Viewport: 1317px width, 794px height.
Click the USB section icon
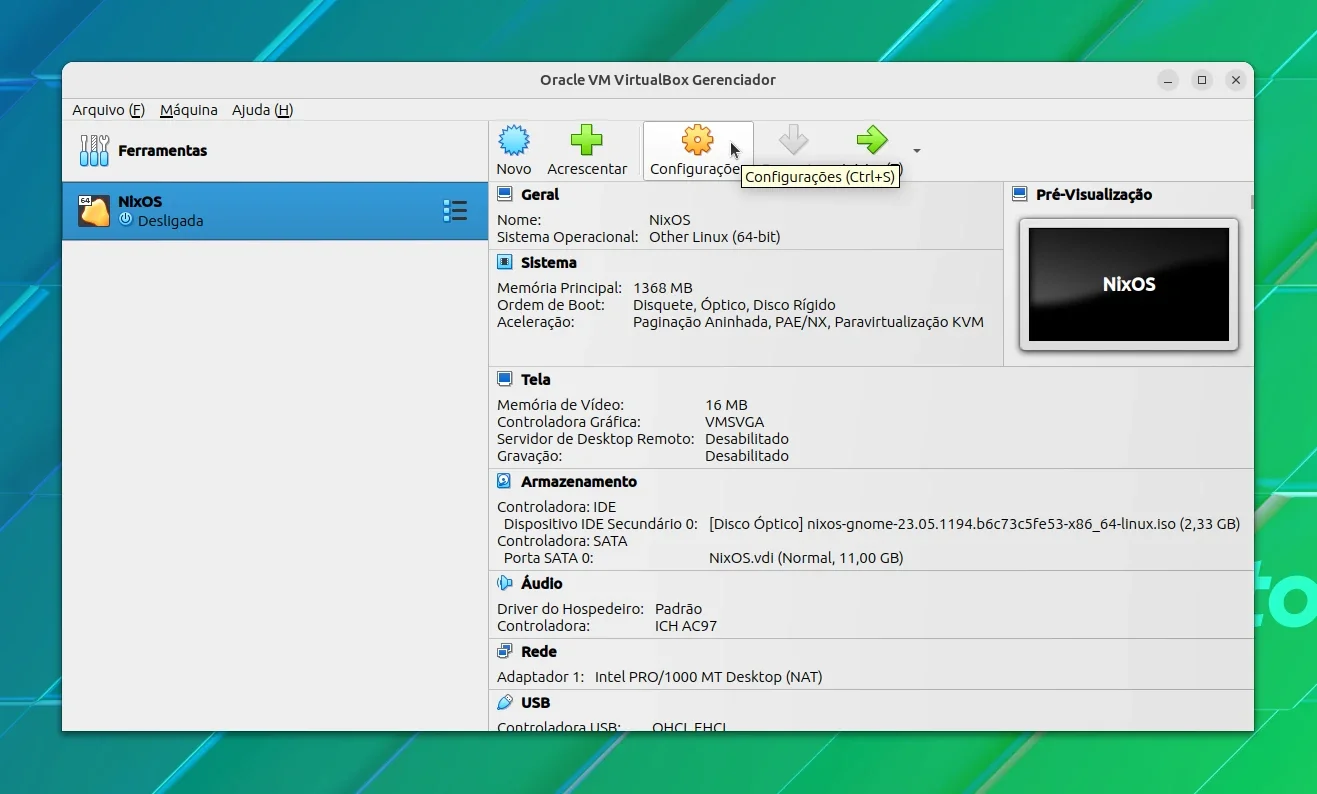pos(505,703)
